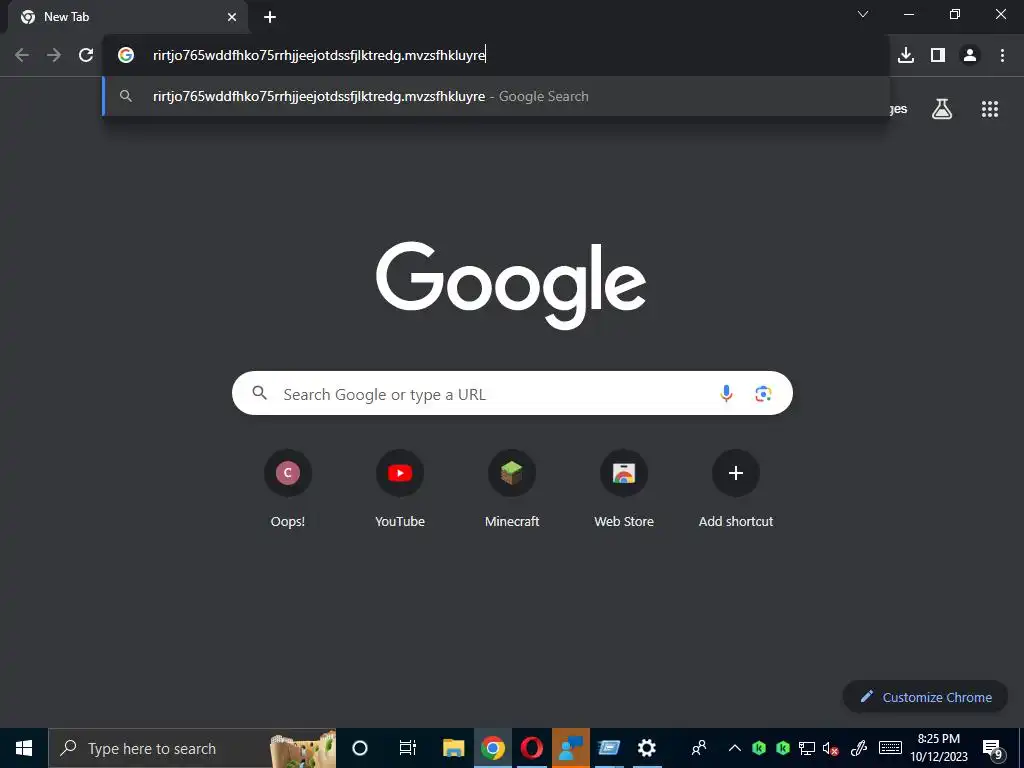Toggle the Chrome side panel icon
The width and height of the screenshot is (1024, 768).
pyautogui.click(x=938, y=56)
